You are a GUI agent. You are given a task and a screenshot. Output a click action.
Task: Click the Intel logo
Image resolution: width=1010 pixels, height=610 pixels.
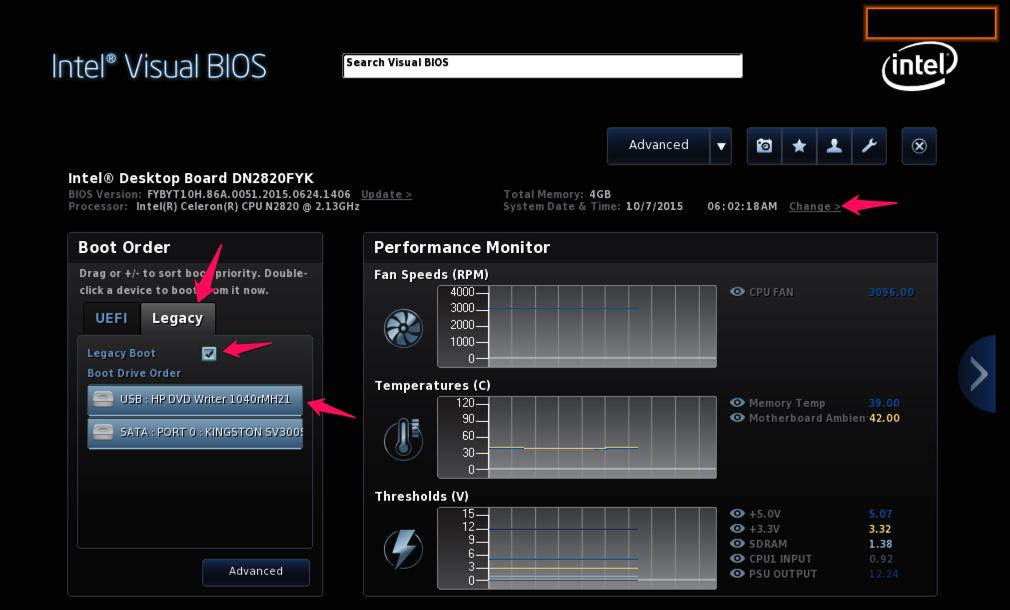point(919,66)
